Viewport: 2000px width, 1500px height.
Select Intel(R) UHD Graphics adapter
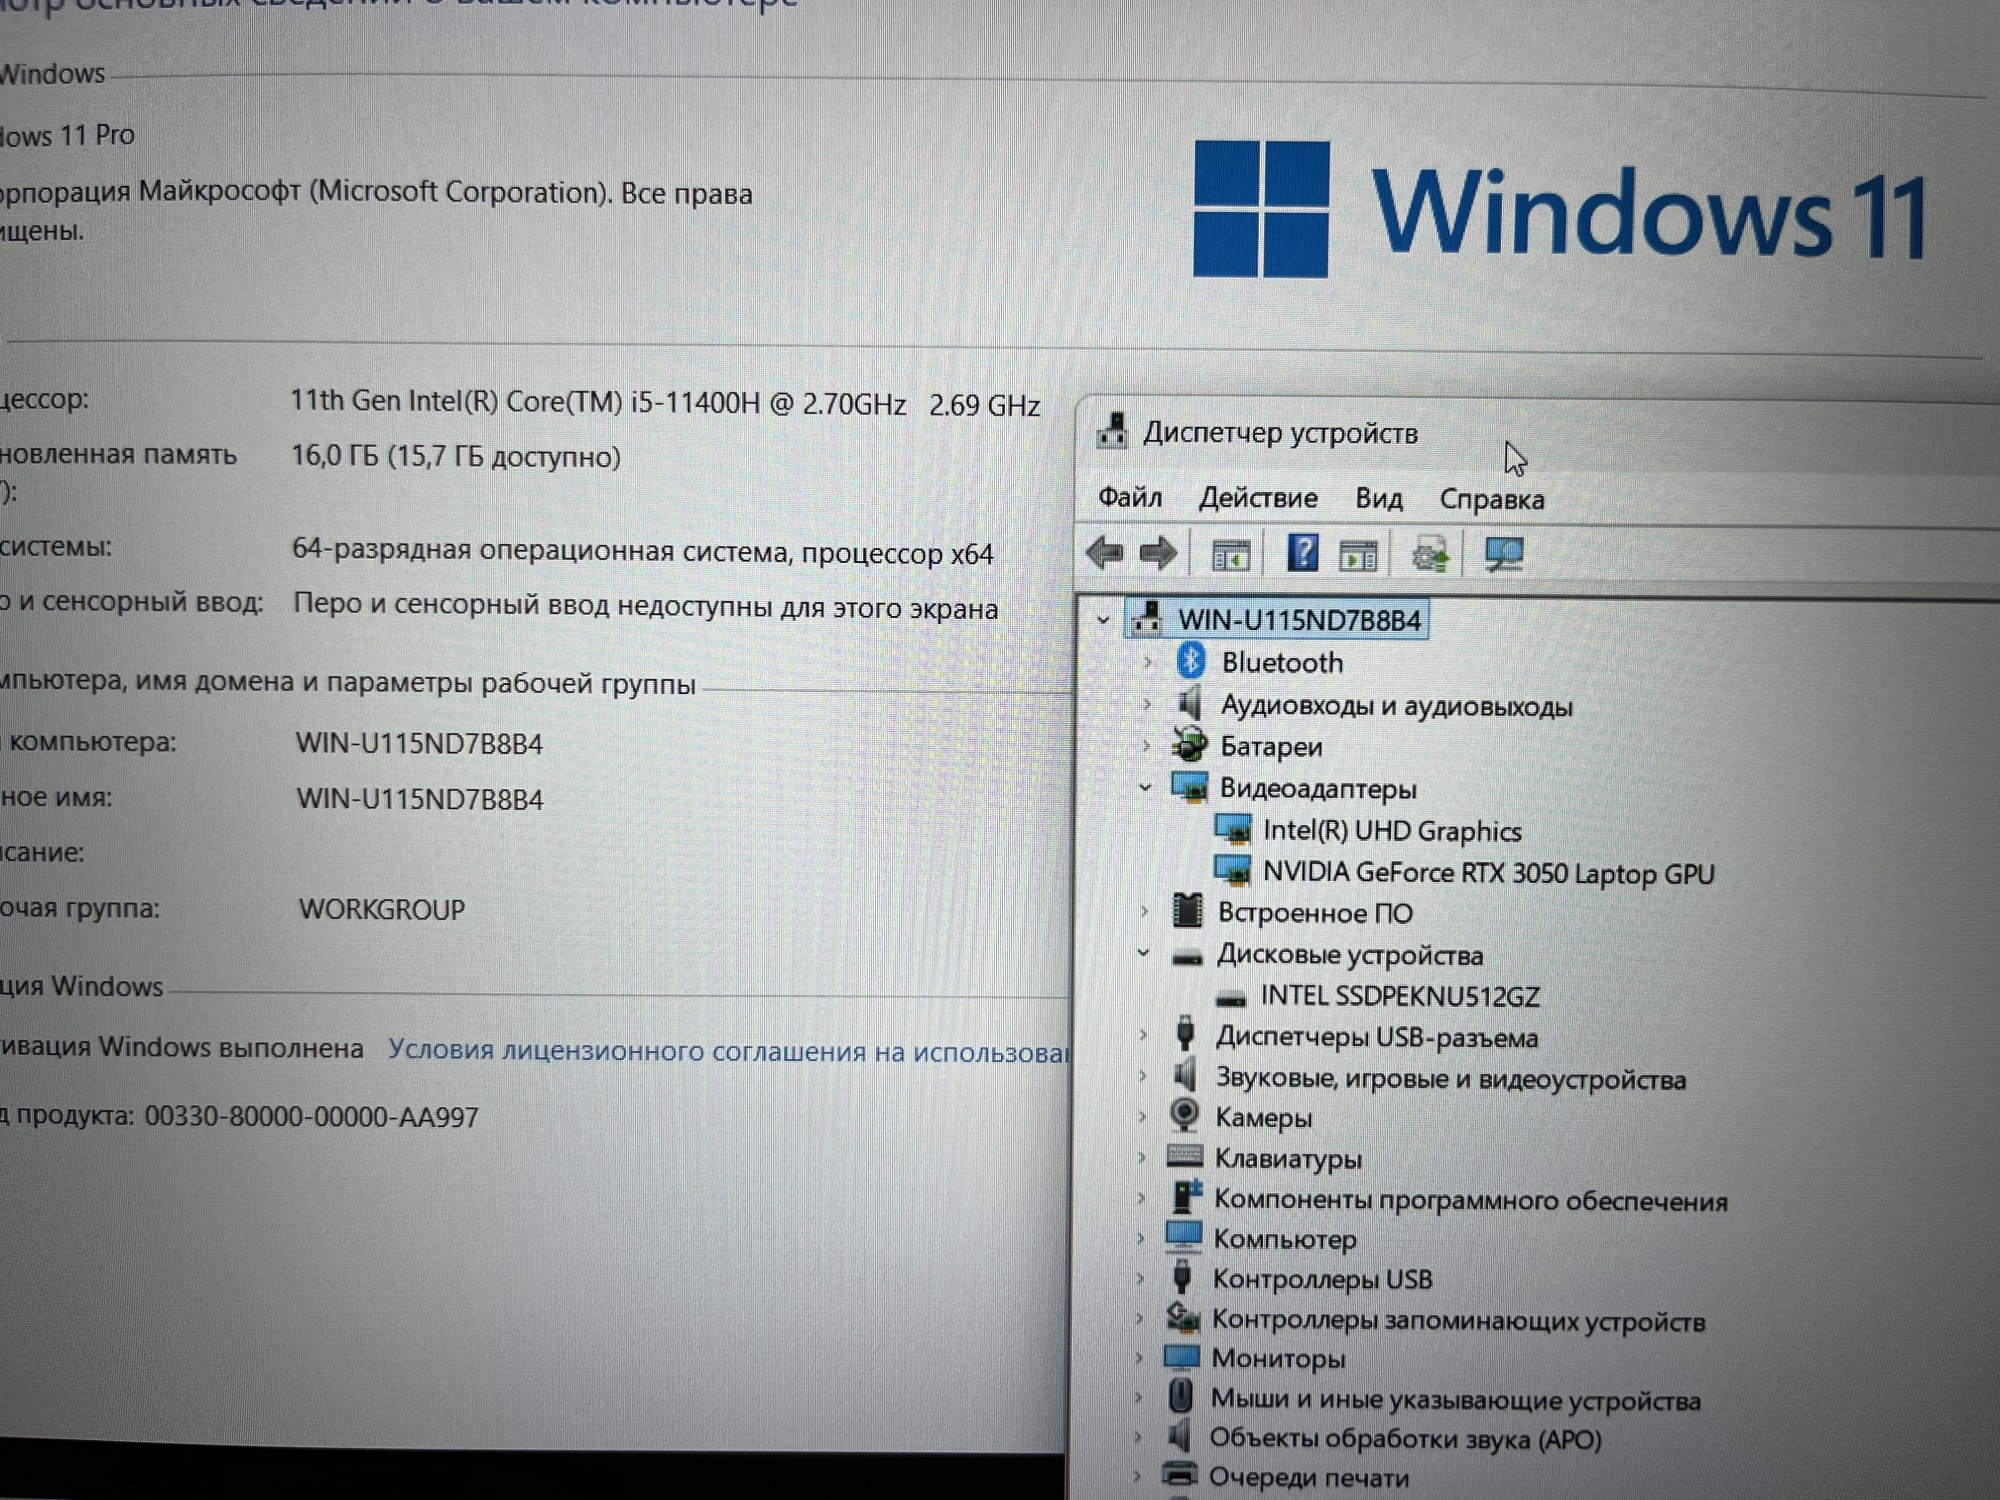pyautogui.click(x=1391, y=831)
